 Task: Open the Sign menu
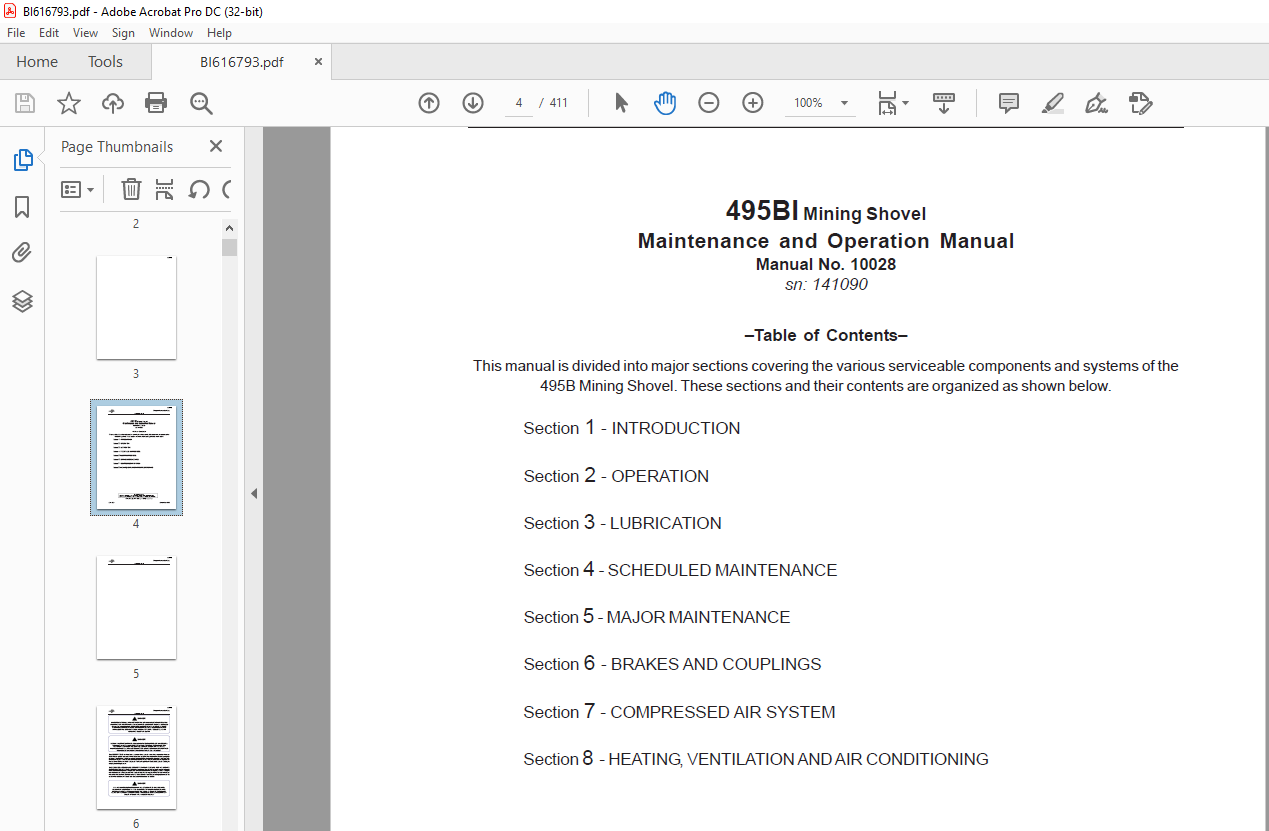[x=123, y=33]
